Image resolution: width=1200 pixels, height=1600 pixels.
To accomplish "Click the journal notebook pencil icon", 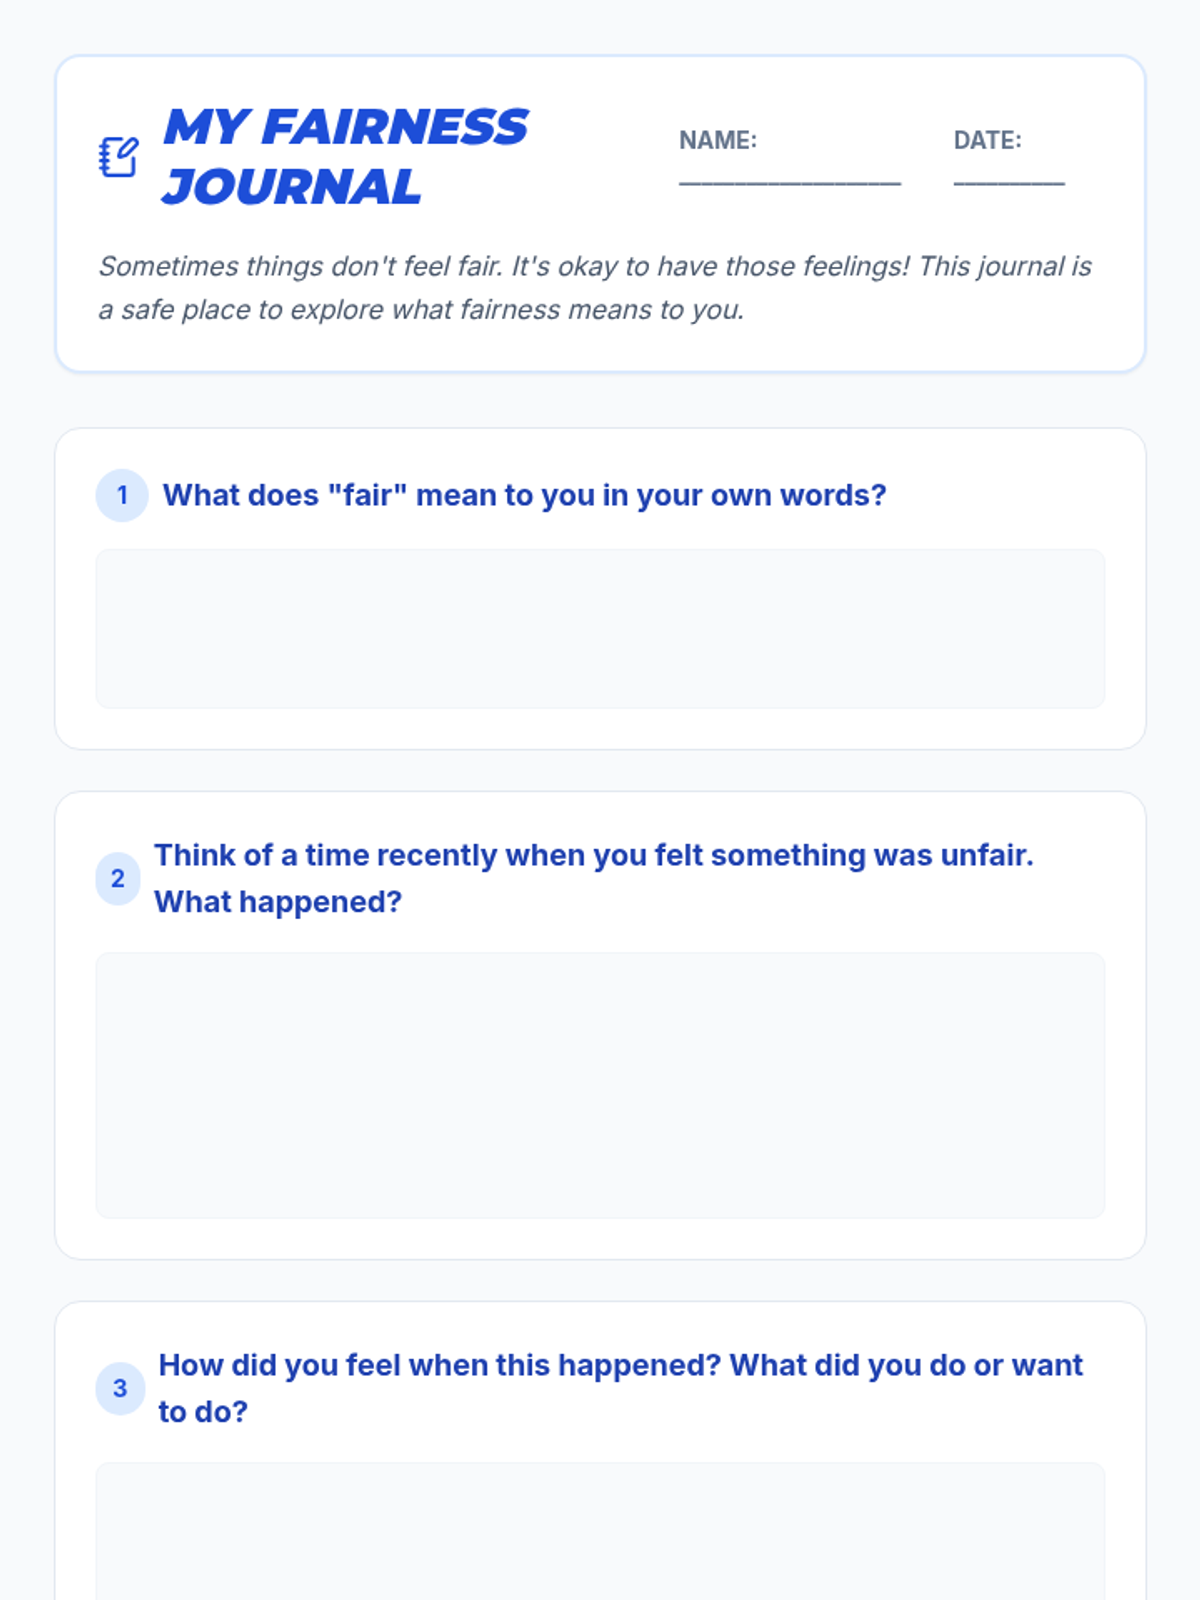I will [118, 157].
